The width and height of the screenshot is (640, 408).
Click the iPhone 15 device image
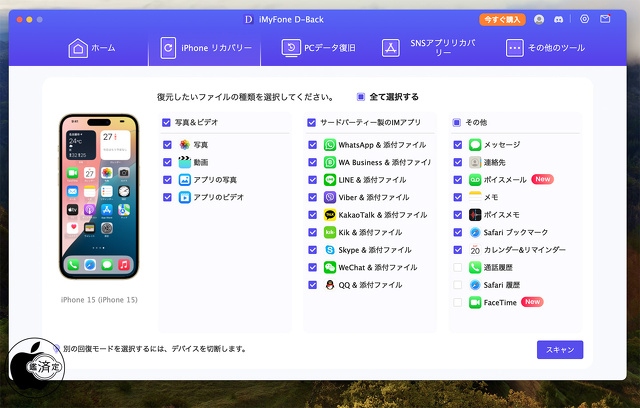(99, 197)
